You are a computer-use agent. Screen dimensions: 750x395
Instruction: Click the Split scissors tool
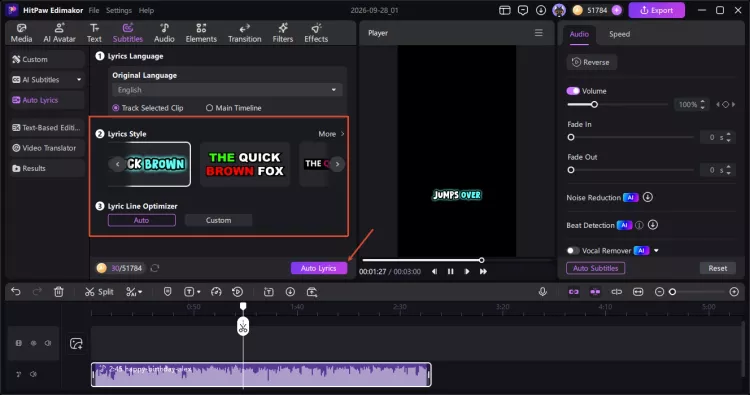point(99,292)
